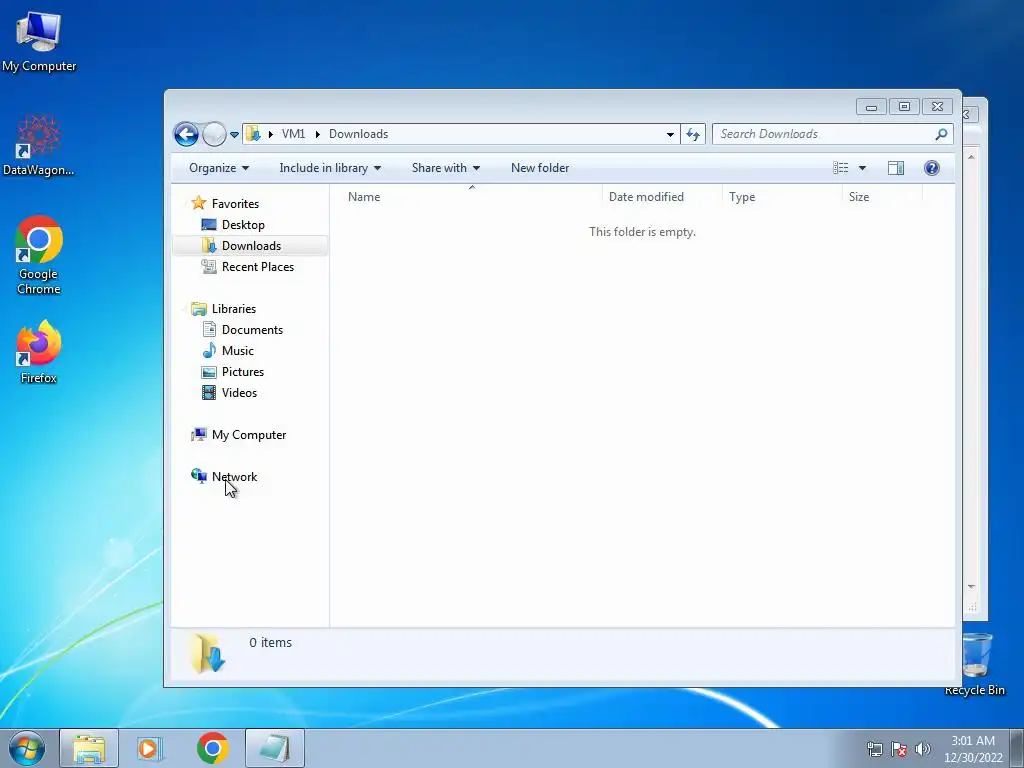Select My Computer in navigation pane

[x=249, y=435]
